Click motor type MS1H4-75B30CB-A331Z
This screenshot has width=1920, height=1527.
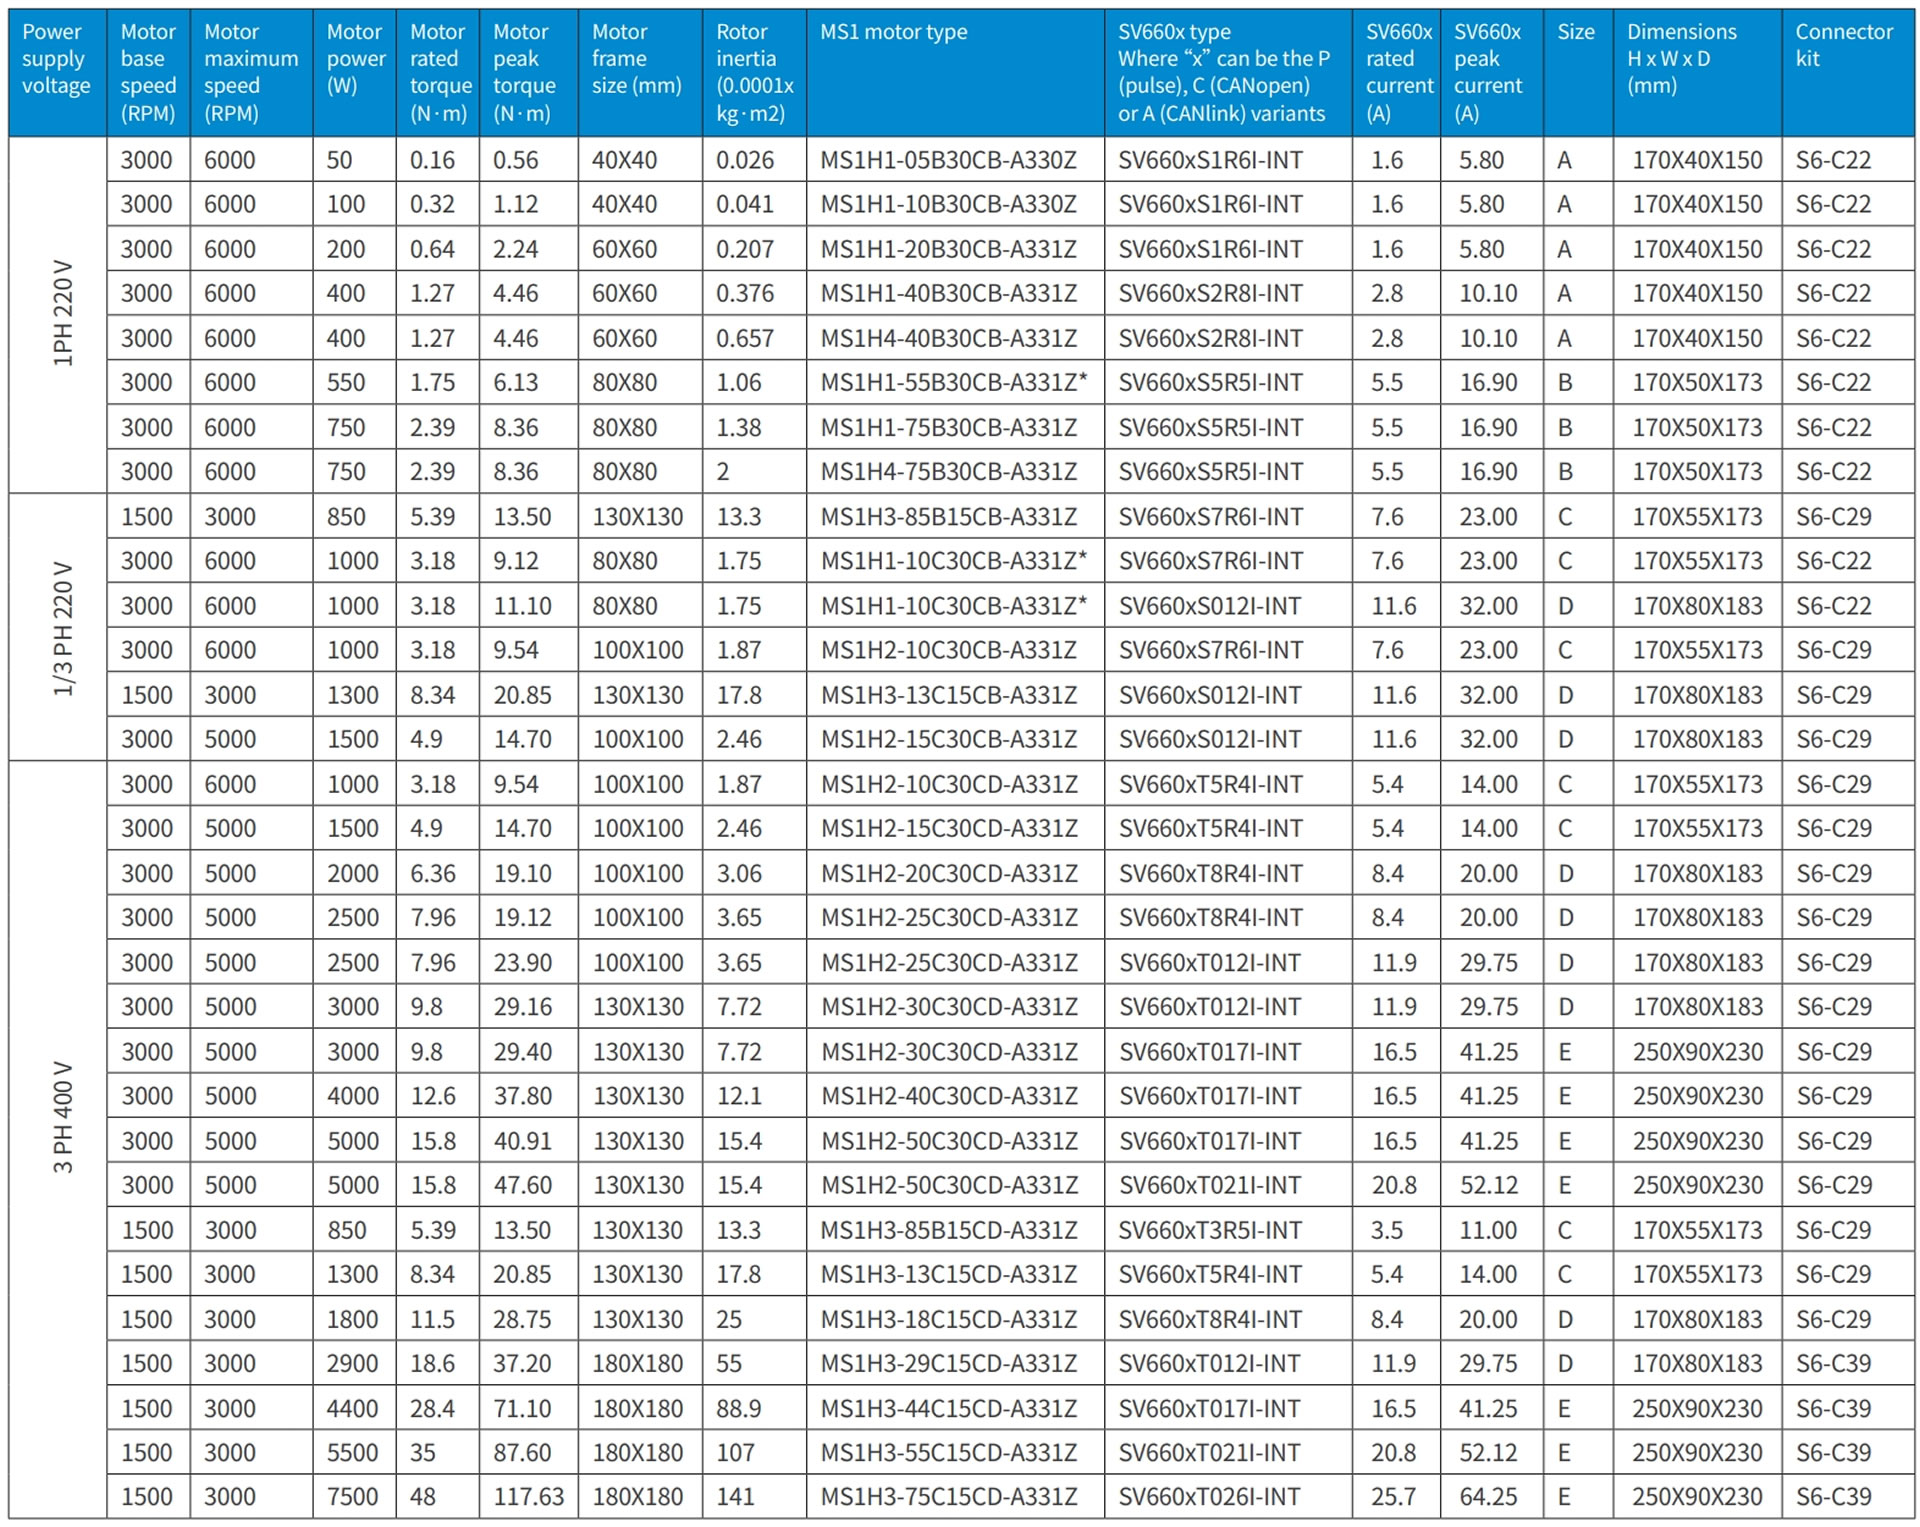coord(948,471)
